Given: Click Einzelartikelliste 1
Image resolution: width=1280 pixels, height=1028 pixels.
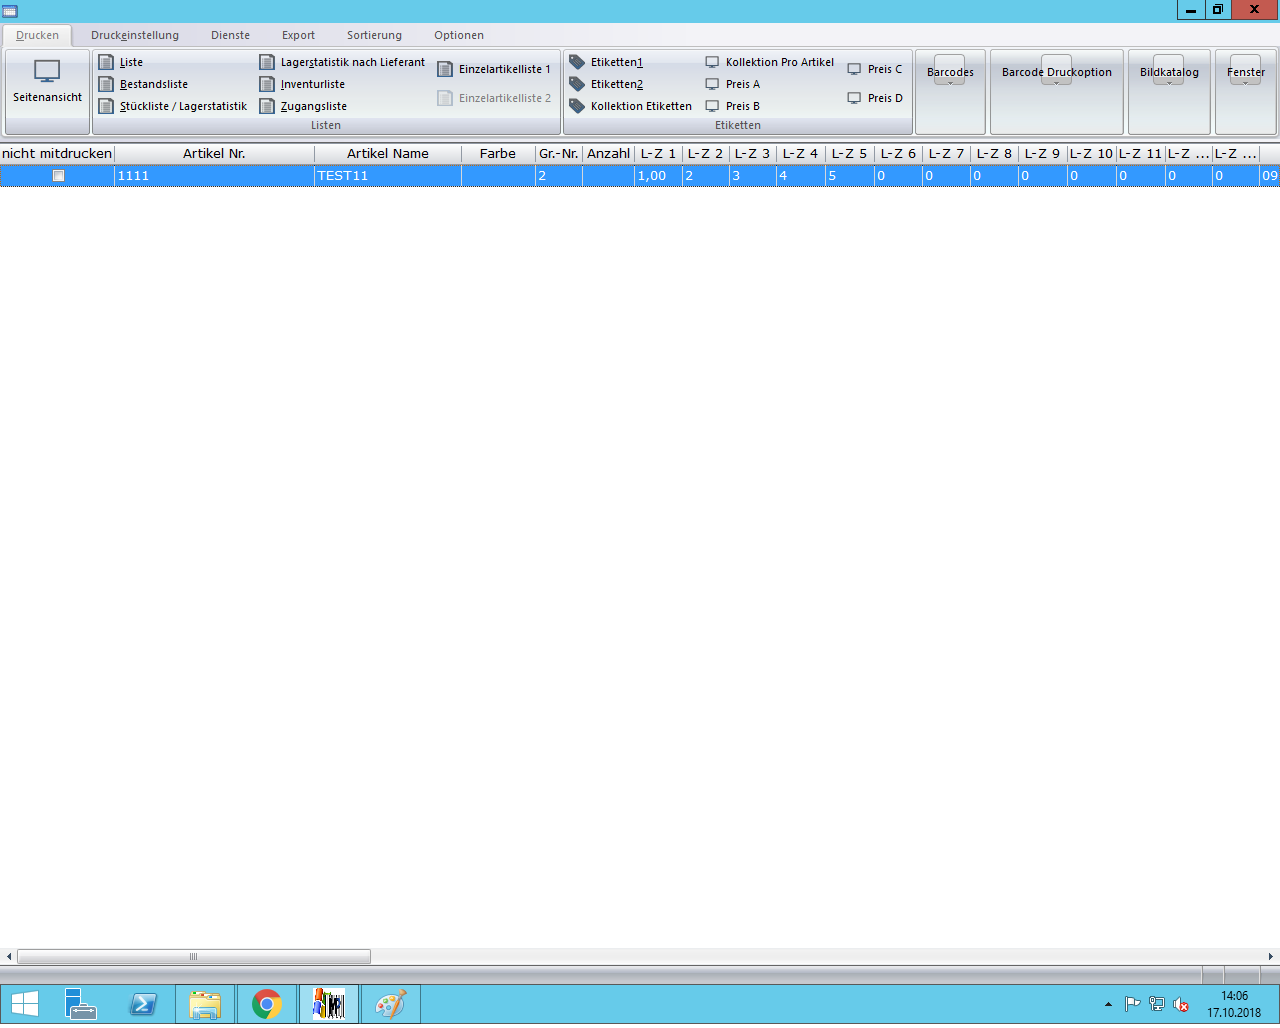Looking at the screenshot, I should click(x=504, y=69).
